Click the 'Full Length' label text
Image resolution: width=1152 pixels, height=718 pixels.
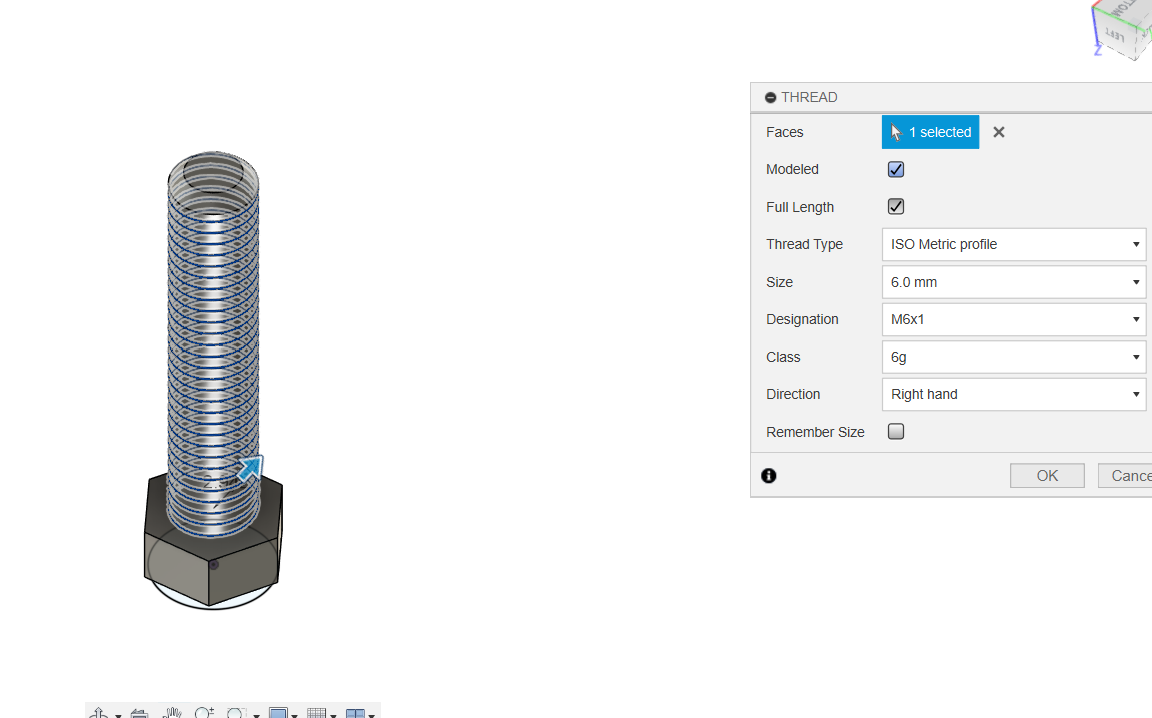[800, 207]
